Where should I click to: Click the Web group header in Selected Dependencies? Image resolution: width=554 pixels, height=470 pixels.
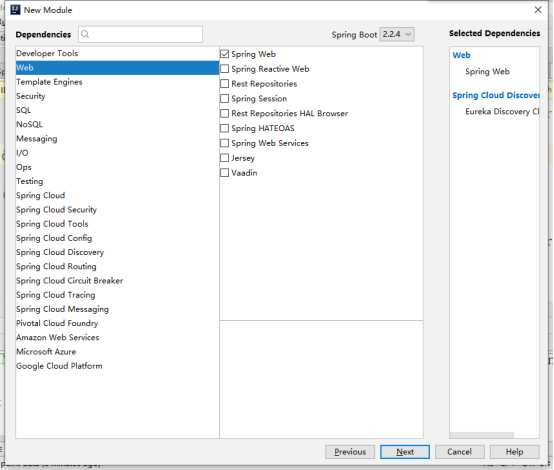pos(461,55)
